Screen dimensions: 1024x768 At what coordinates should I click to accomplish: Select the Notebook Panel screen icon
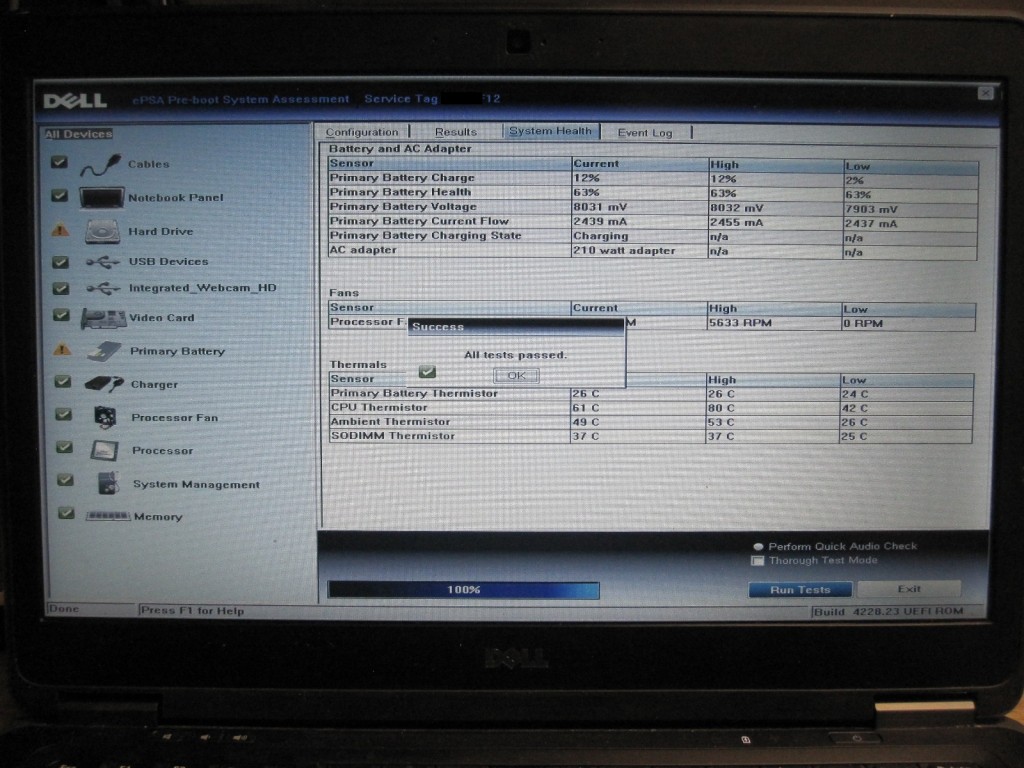pos(101,197)
